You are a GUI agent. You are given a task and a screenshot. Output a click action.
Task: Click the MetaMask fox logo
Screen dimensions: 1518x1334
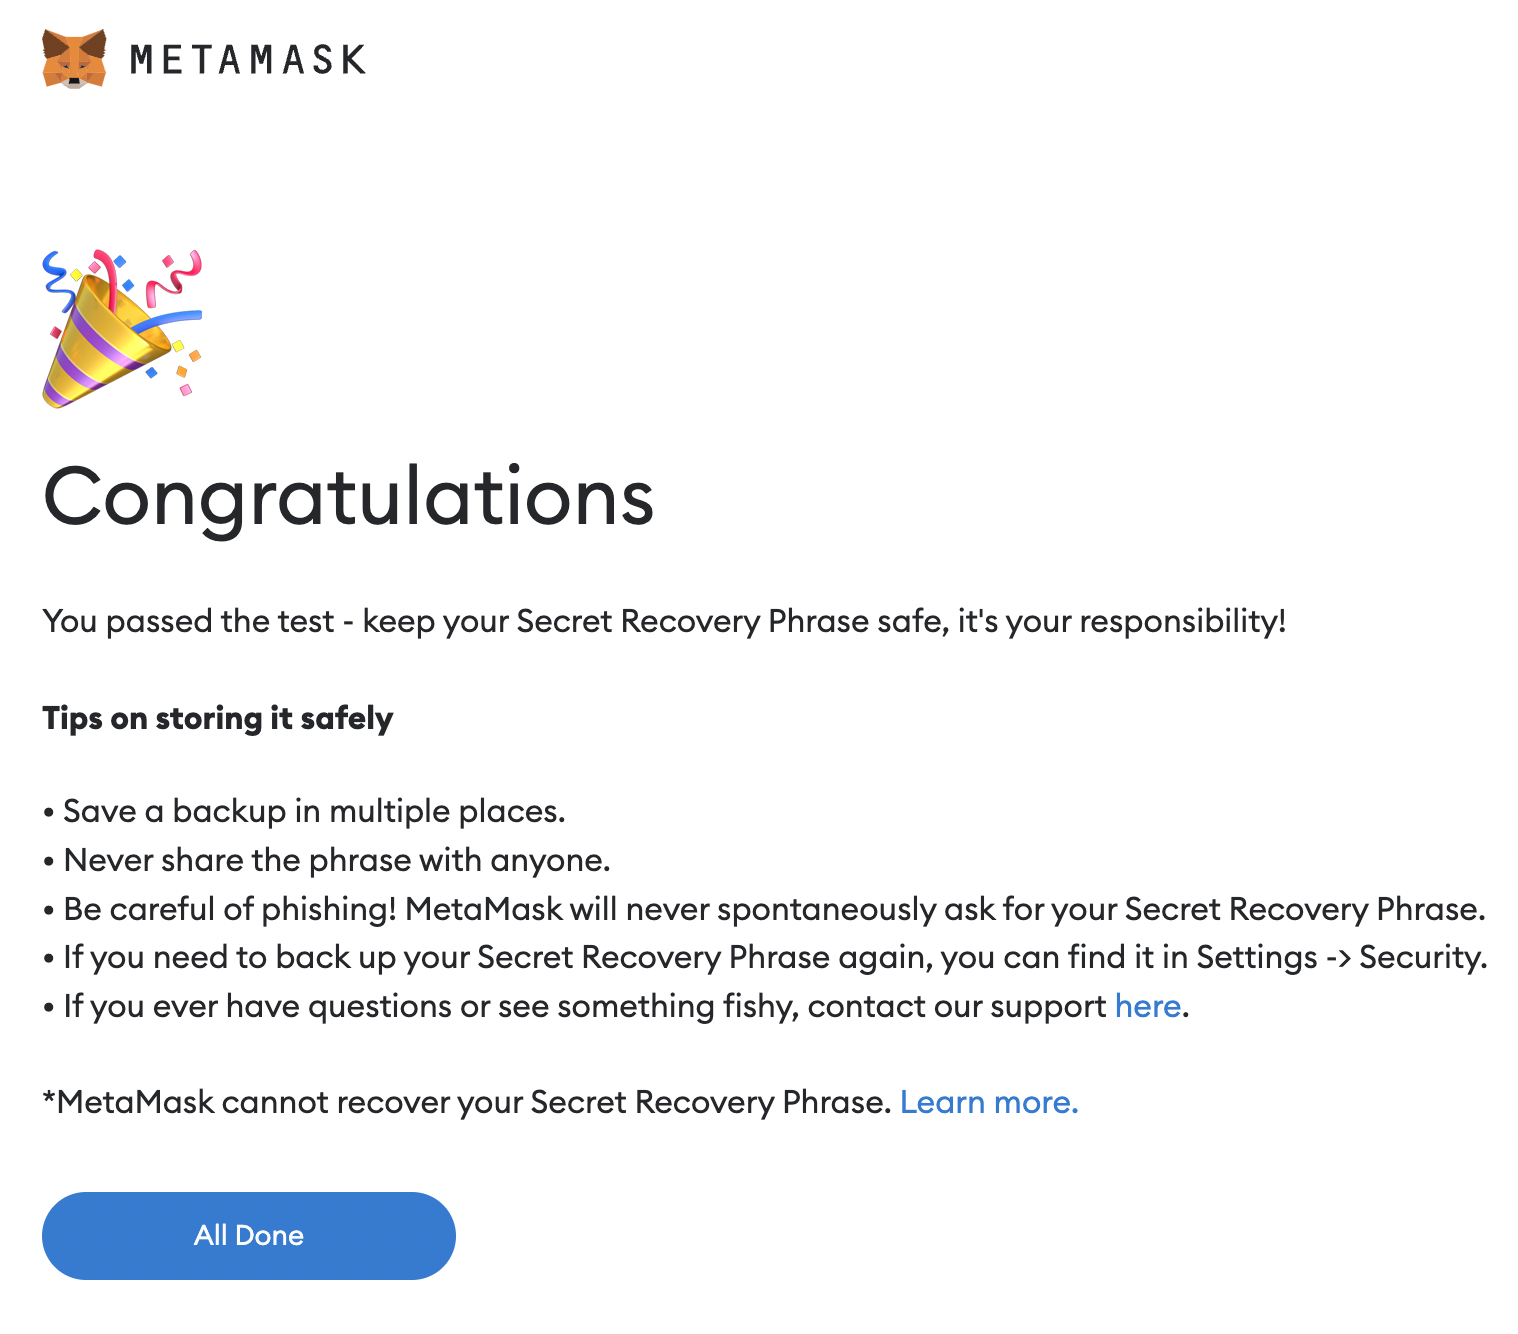[x=74, y=59]
